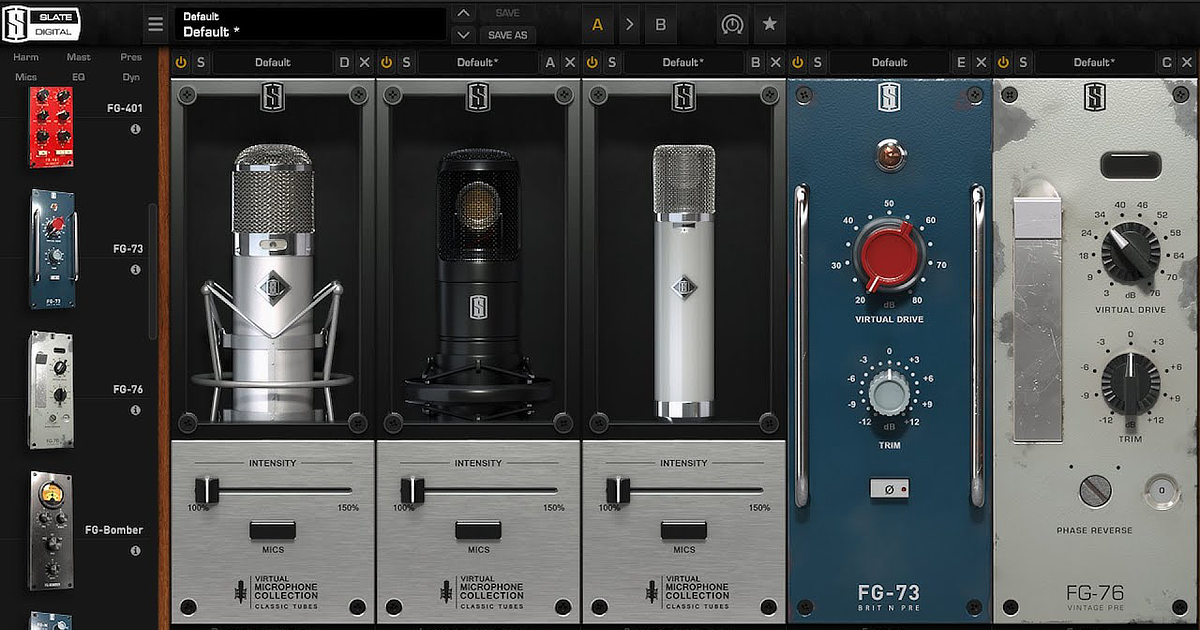The image size is (1200, 630).
Task: Remove the FG-73 module with its X
Action: (x=980, y=62)
